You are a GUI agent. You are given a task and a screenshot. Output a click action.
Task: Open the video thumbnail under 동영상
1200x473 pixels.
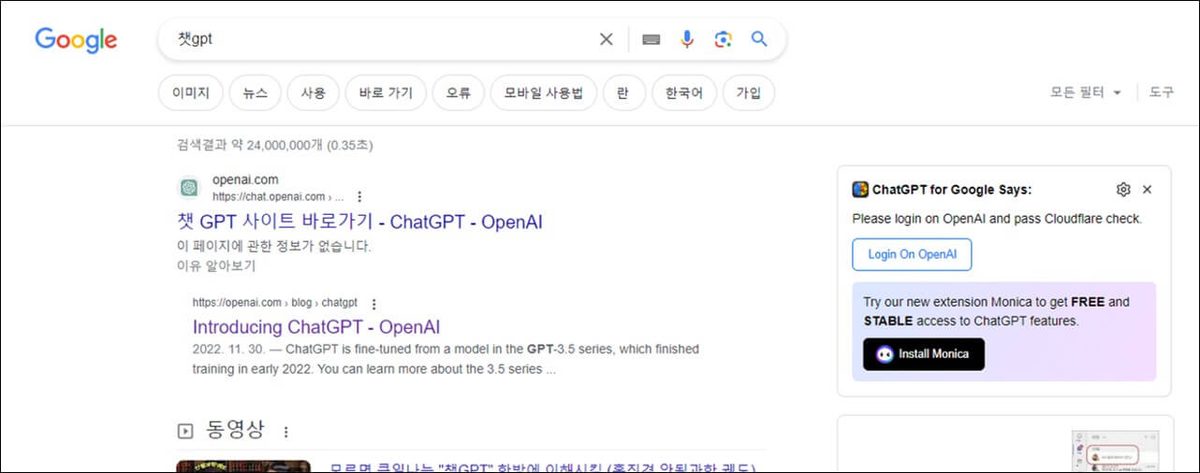[243, 466]
